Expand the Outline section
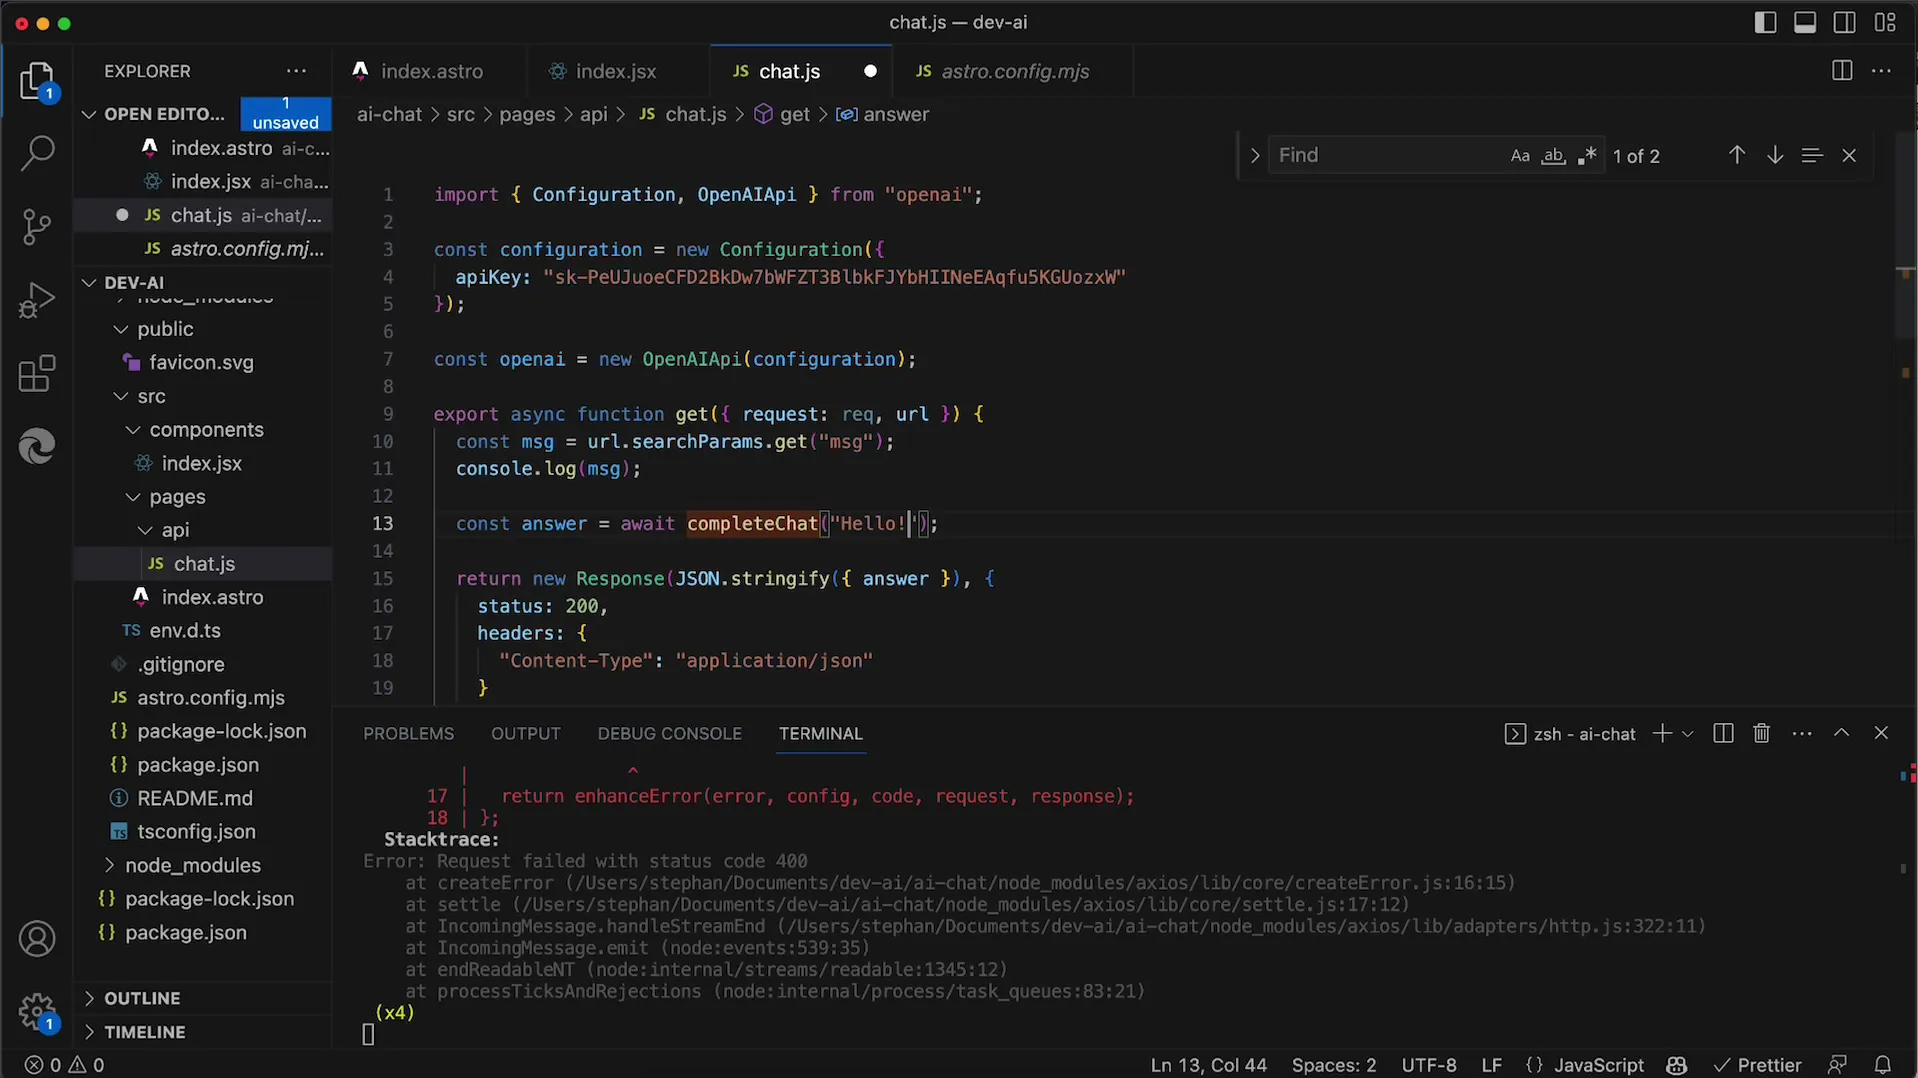This screenshot has height=1078, width=1918. pos(142,998)
